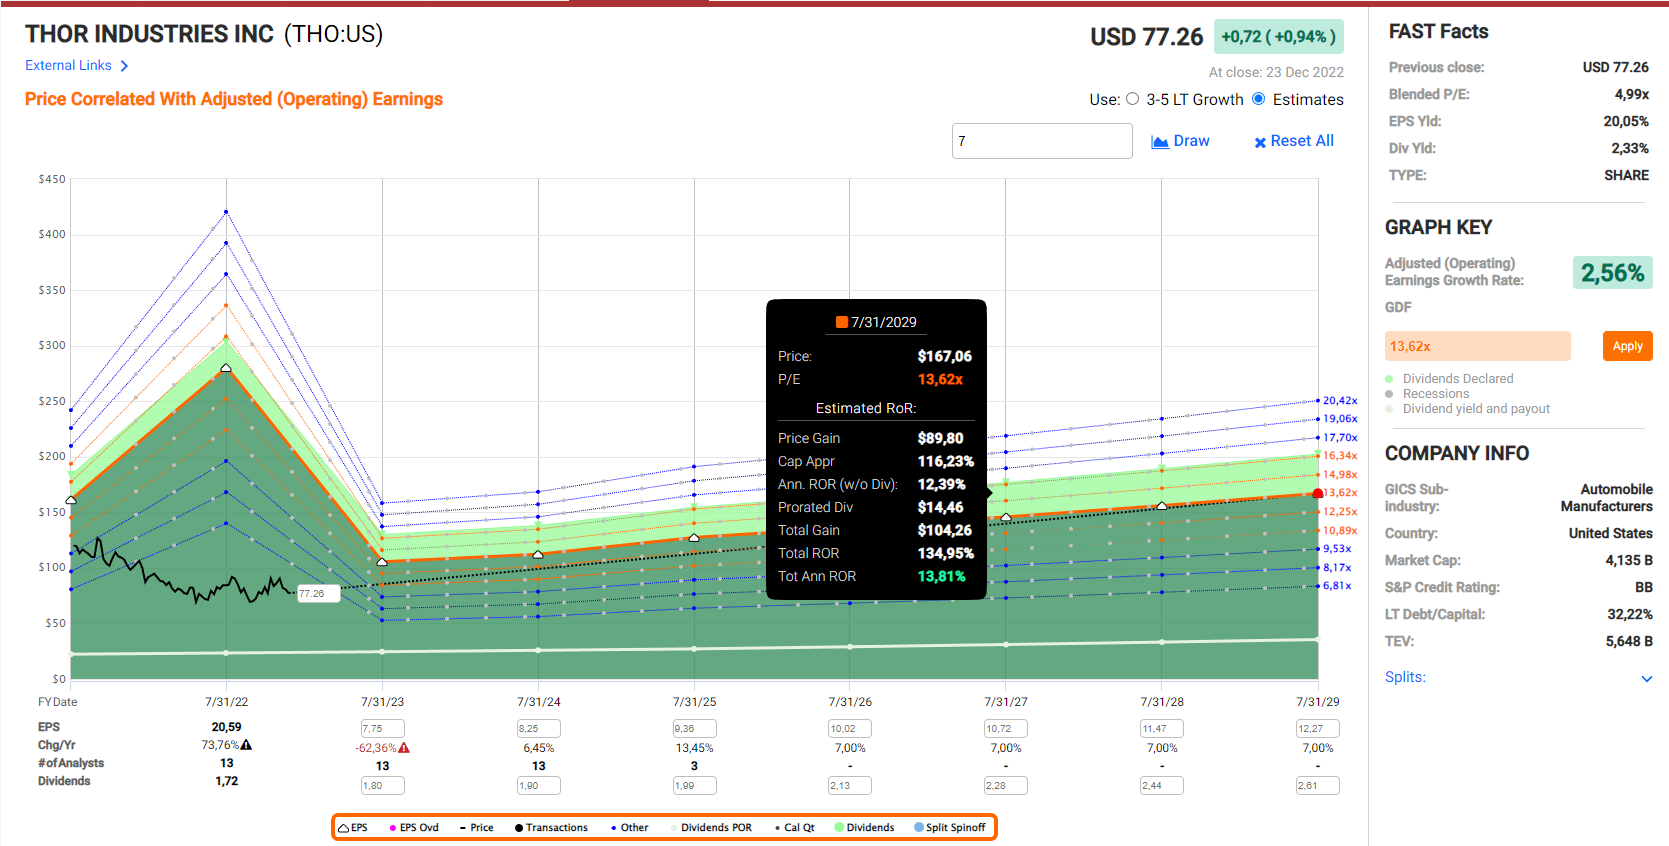Toggle Split Spinoff in the legend
Image resolution: width=1669 pixels, height=846 pixels.
(950, 828)
